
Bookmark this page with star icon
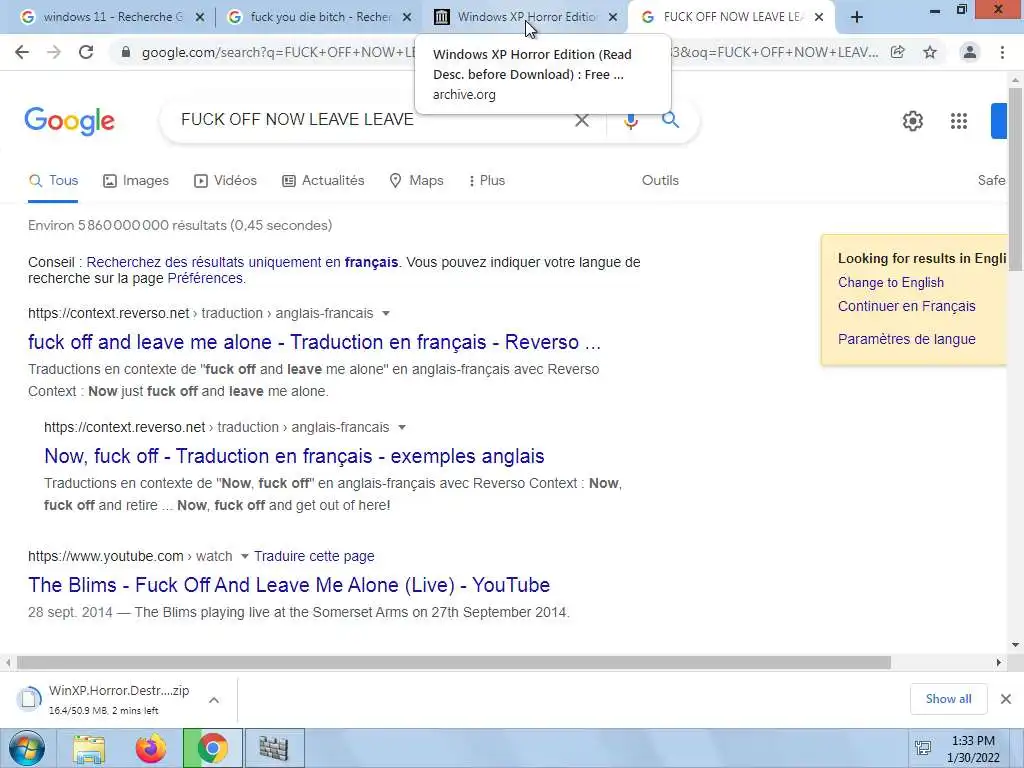coord(930,52)
